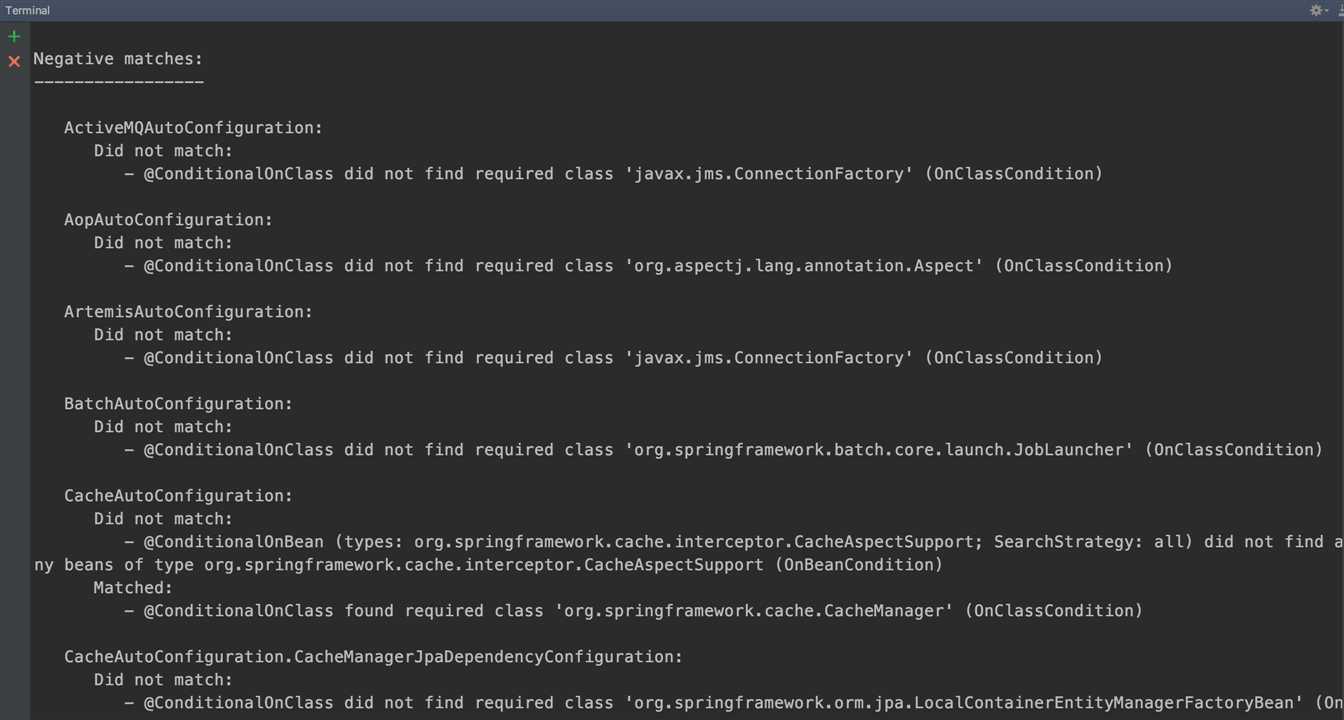Viewport: 1344px width, 720px height.
Task: Click the Terminal panel title
Action: (28, 10)
